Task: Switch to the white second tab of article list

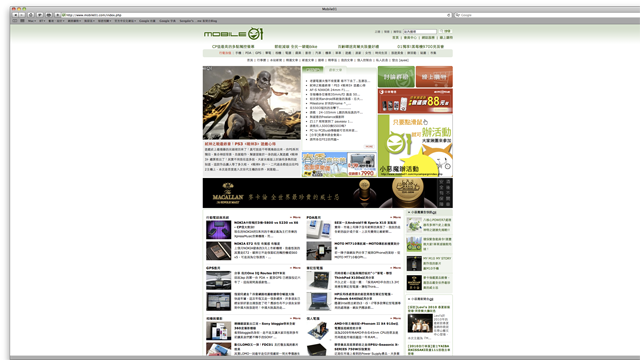Action: pyautogui.click(x=336, y=70)
